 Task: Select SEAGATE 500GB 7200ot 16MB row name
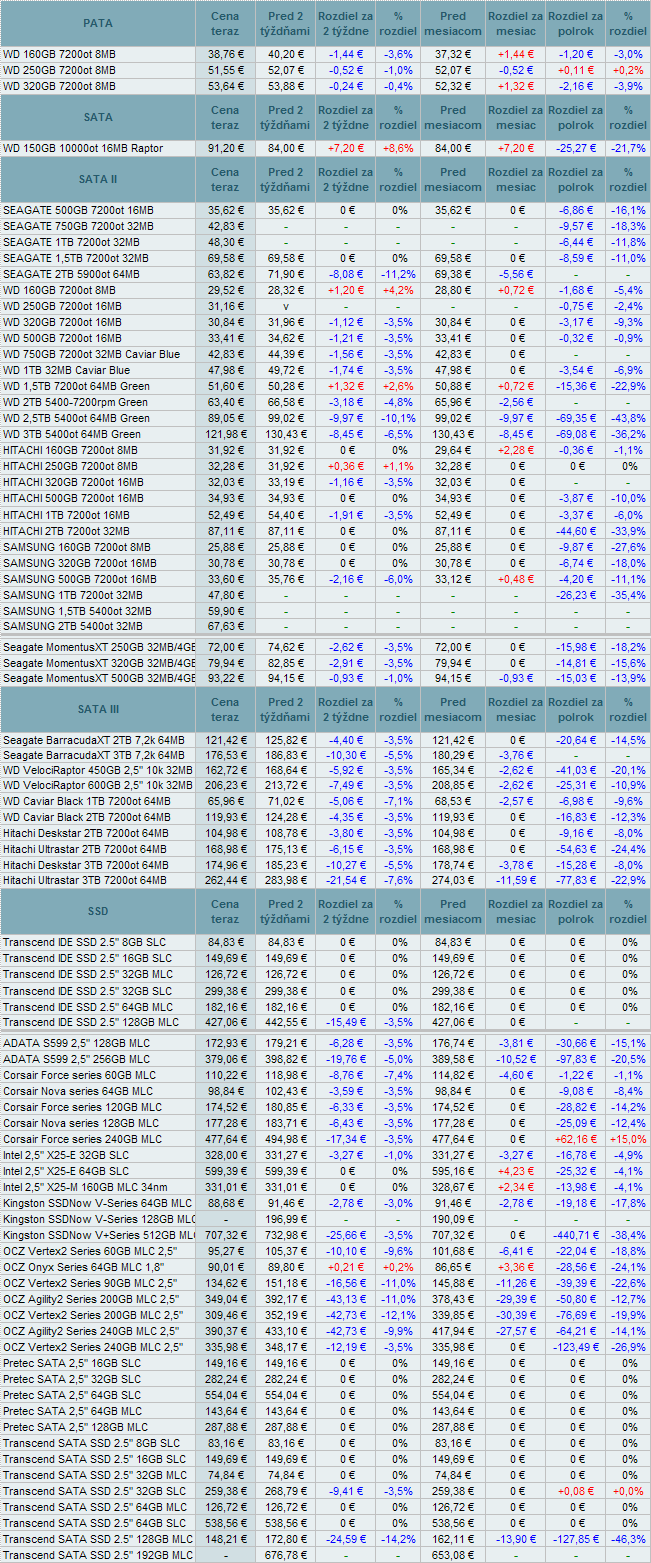[78, 210]
